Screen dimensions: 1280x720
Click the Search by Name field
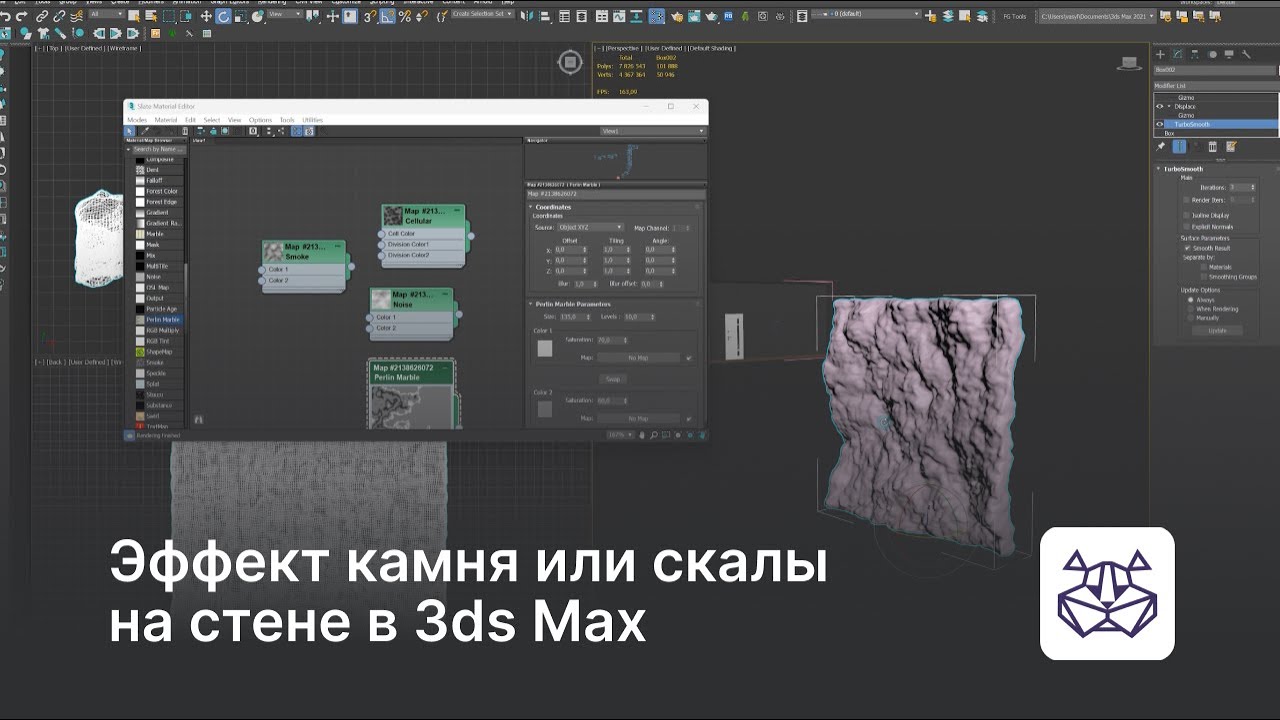pos(158,149)
